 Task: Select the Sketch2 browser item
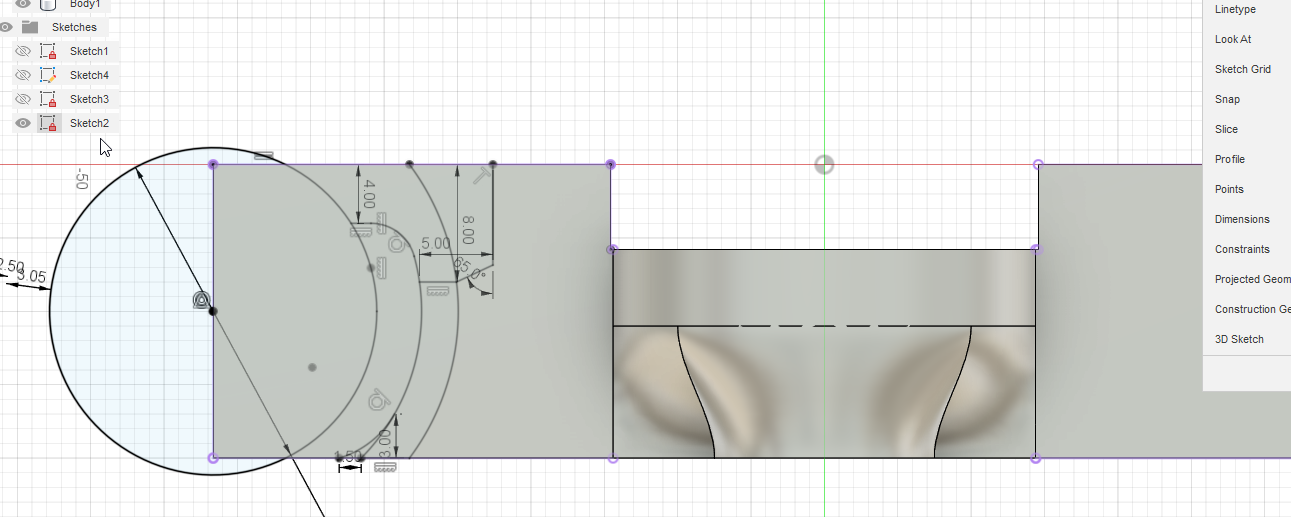click(x=89, y=123)
